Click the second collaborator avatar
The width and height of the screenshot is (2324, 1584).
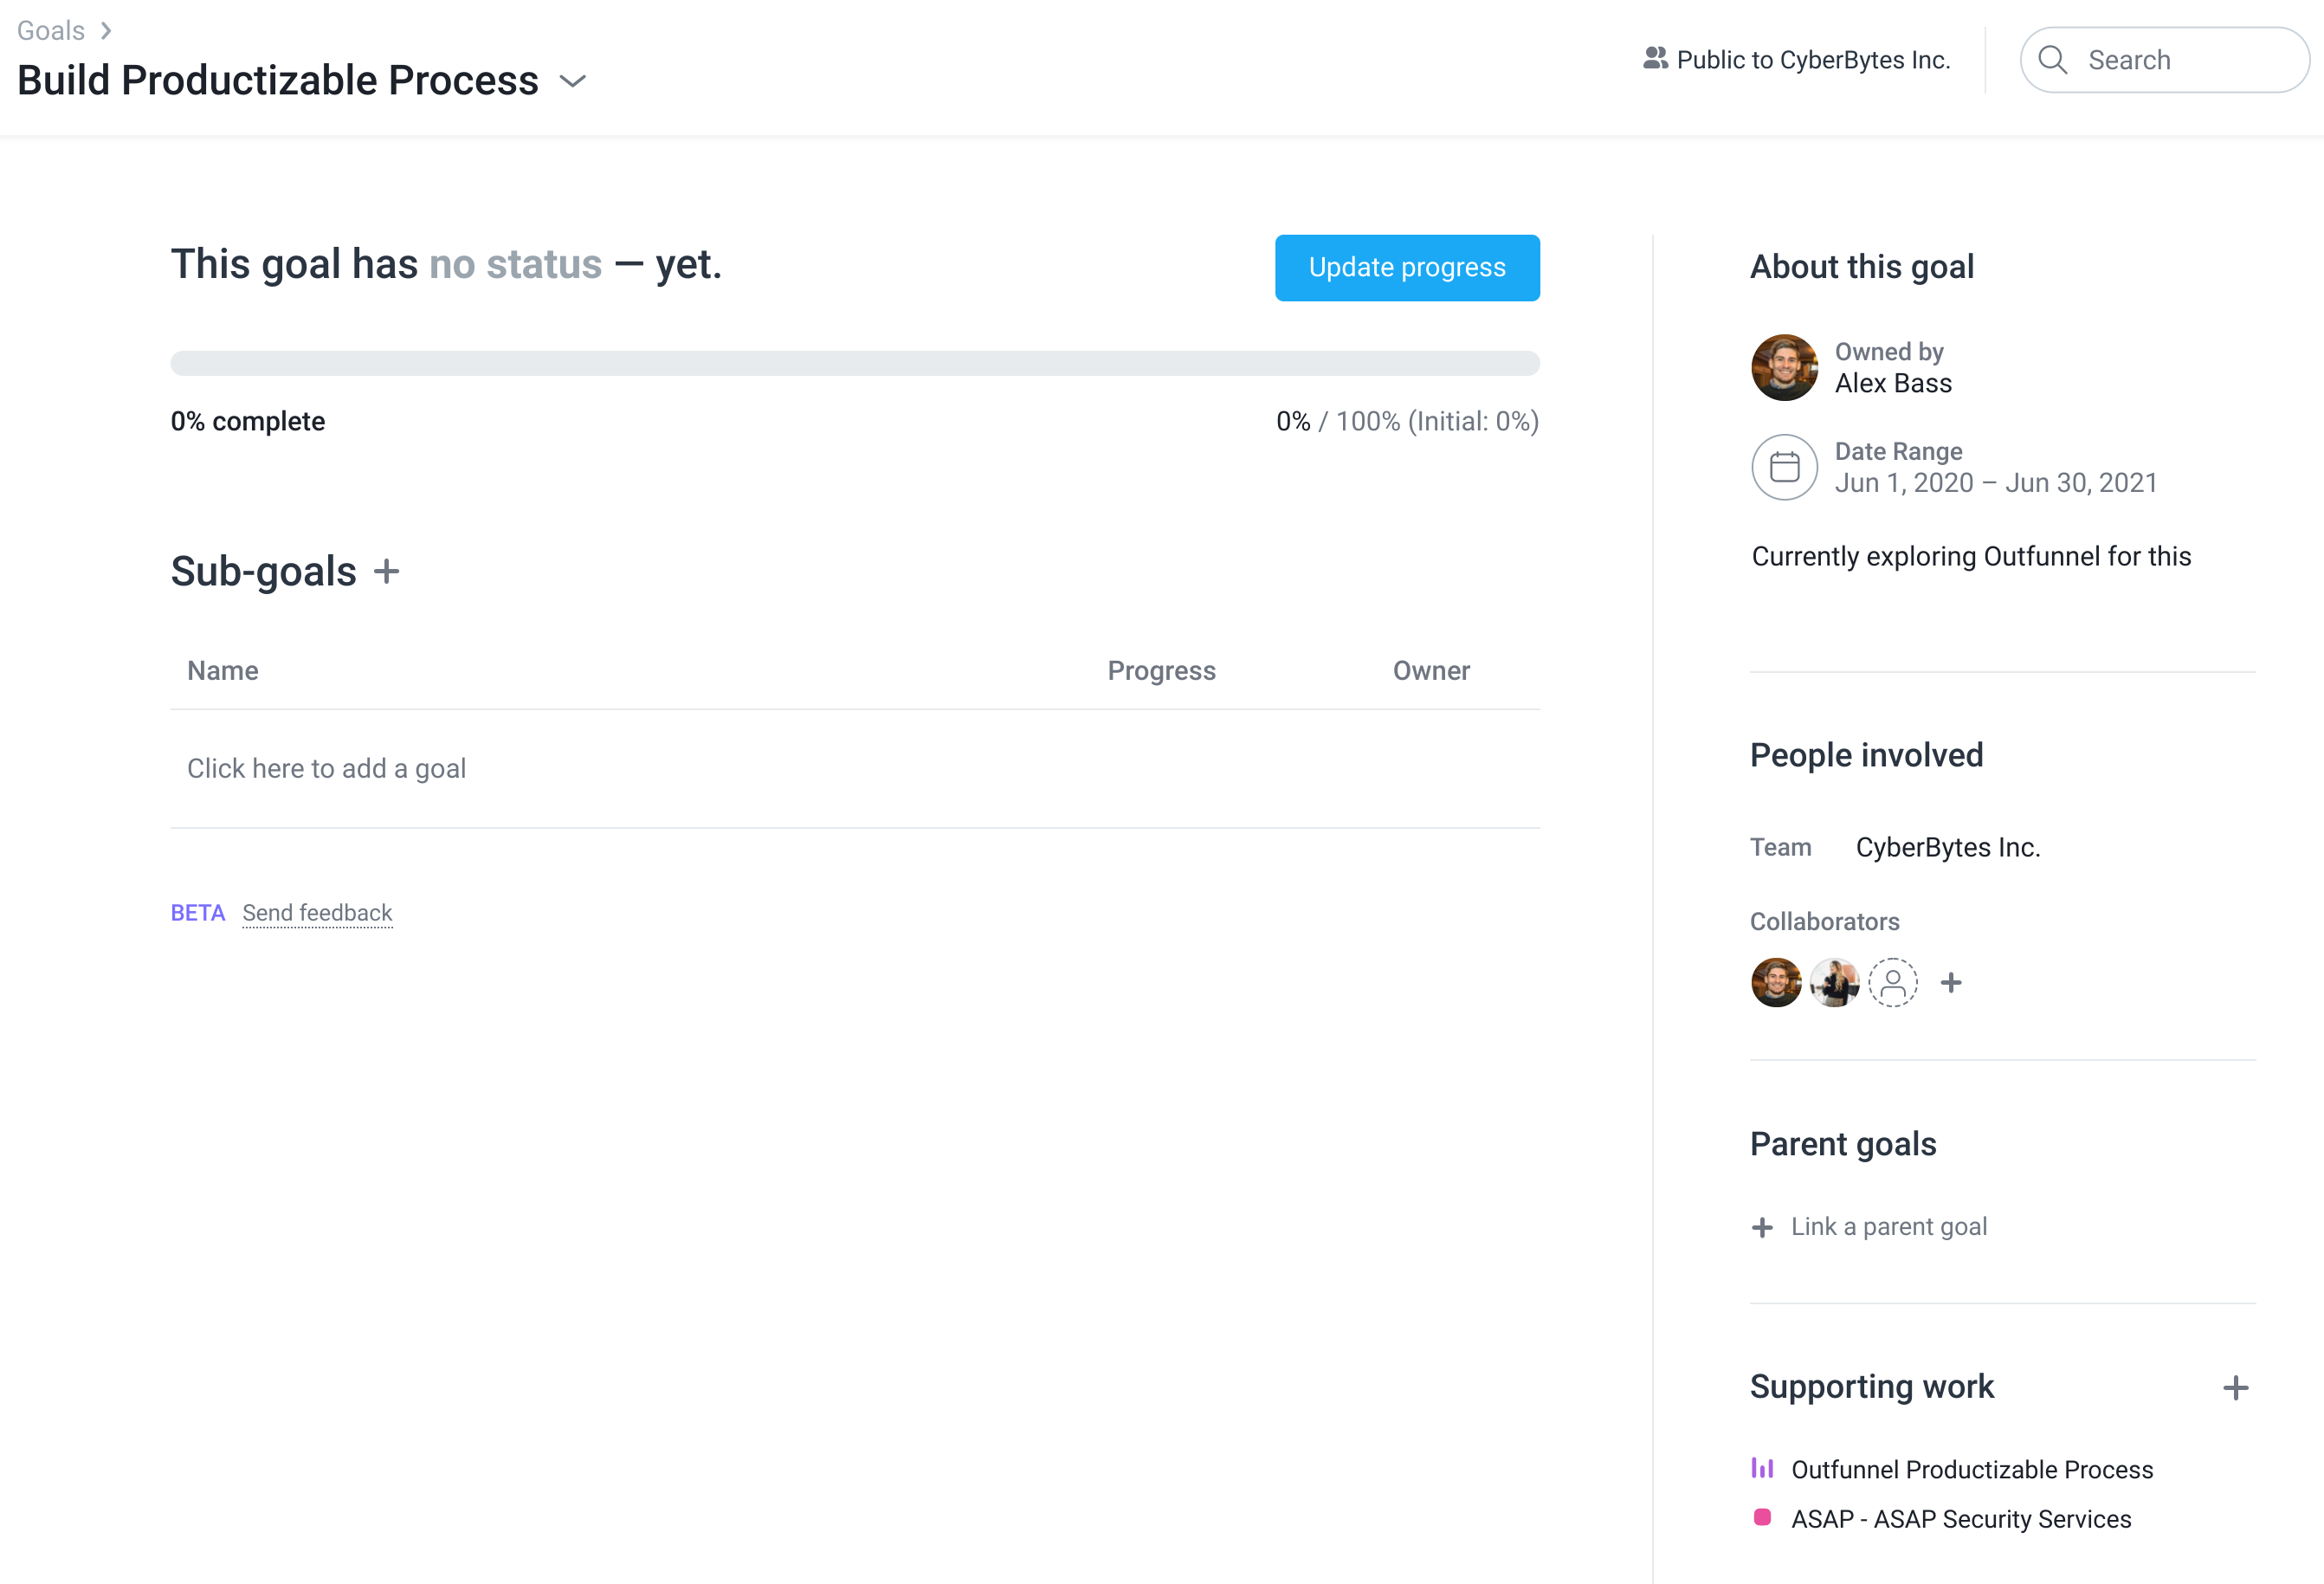click(x=1835, y=983)
